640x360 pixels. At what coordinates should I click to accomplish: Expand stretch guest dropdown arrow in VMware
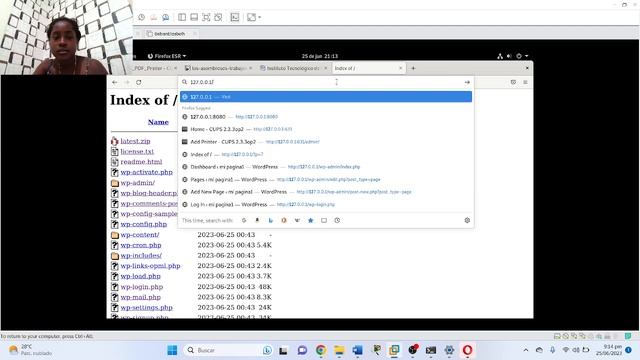(260, 18)
